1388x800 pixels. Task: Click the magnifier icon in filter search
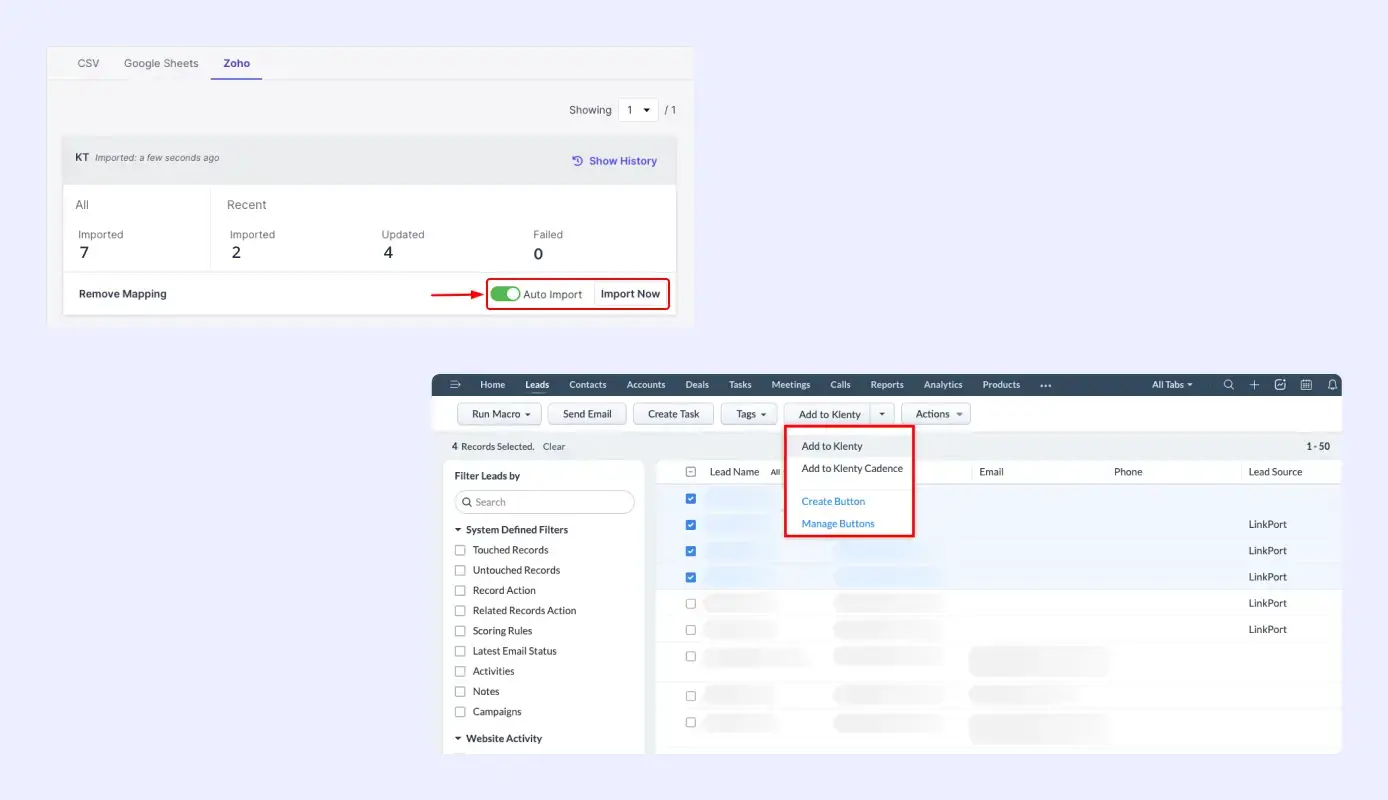pyautogui.click(x=467, y=502)
